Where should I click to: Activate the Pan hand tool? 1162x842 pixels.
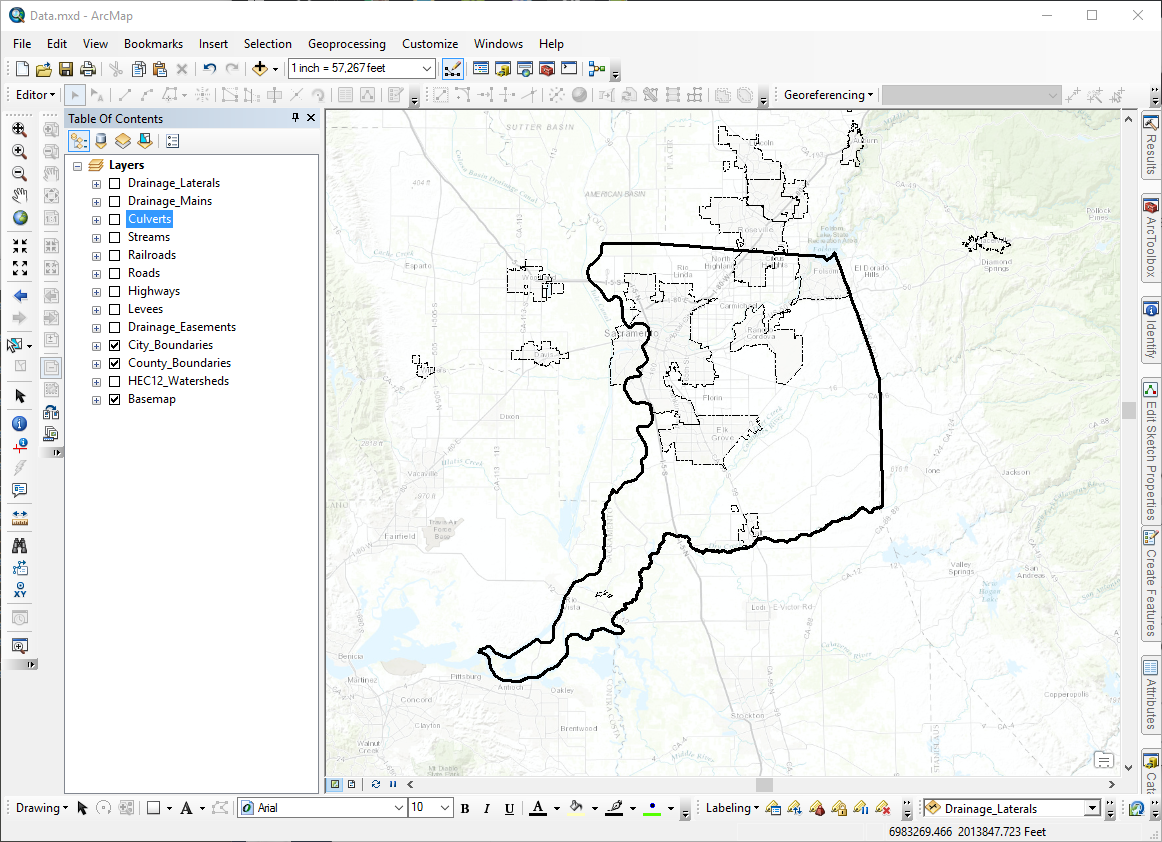[19, 196]
